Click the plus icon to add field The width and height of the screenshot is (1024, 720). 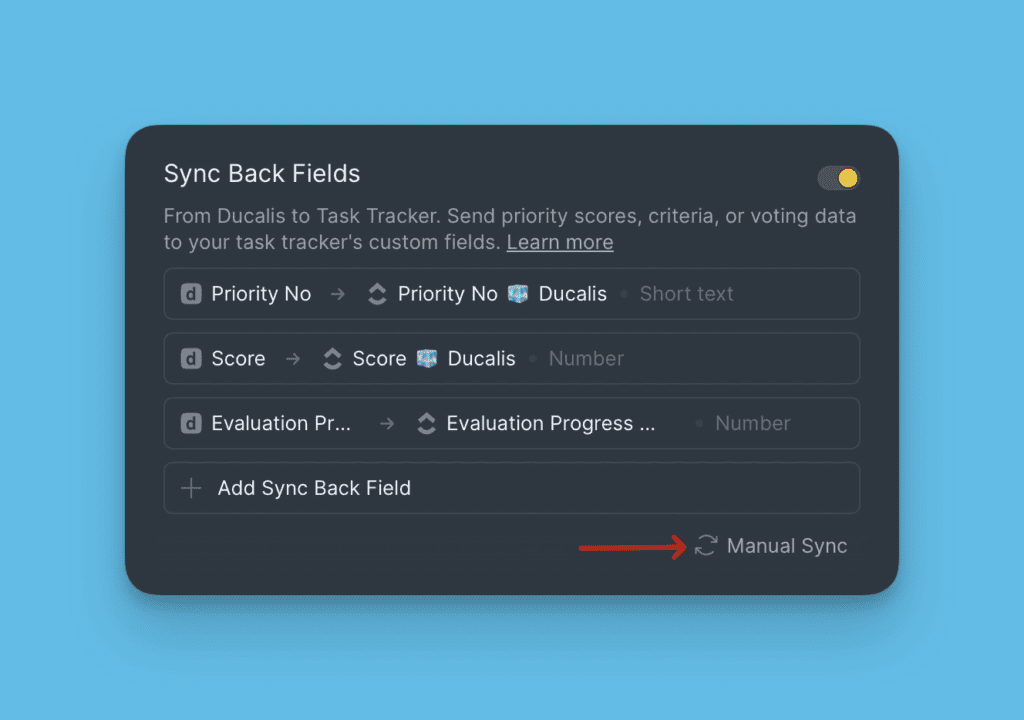[190, 488]
